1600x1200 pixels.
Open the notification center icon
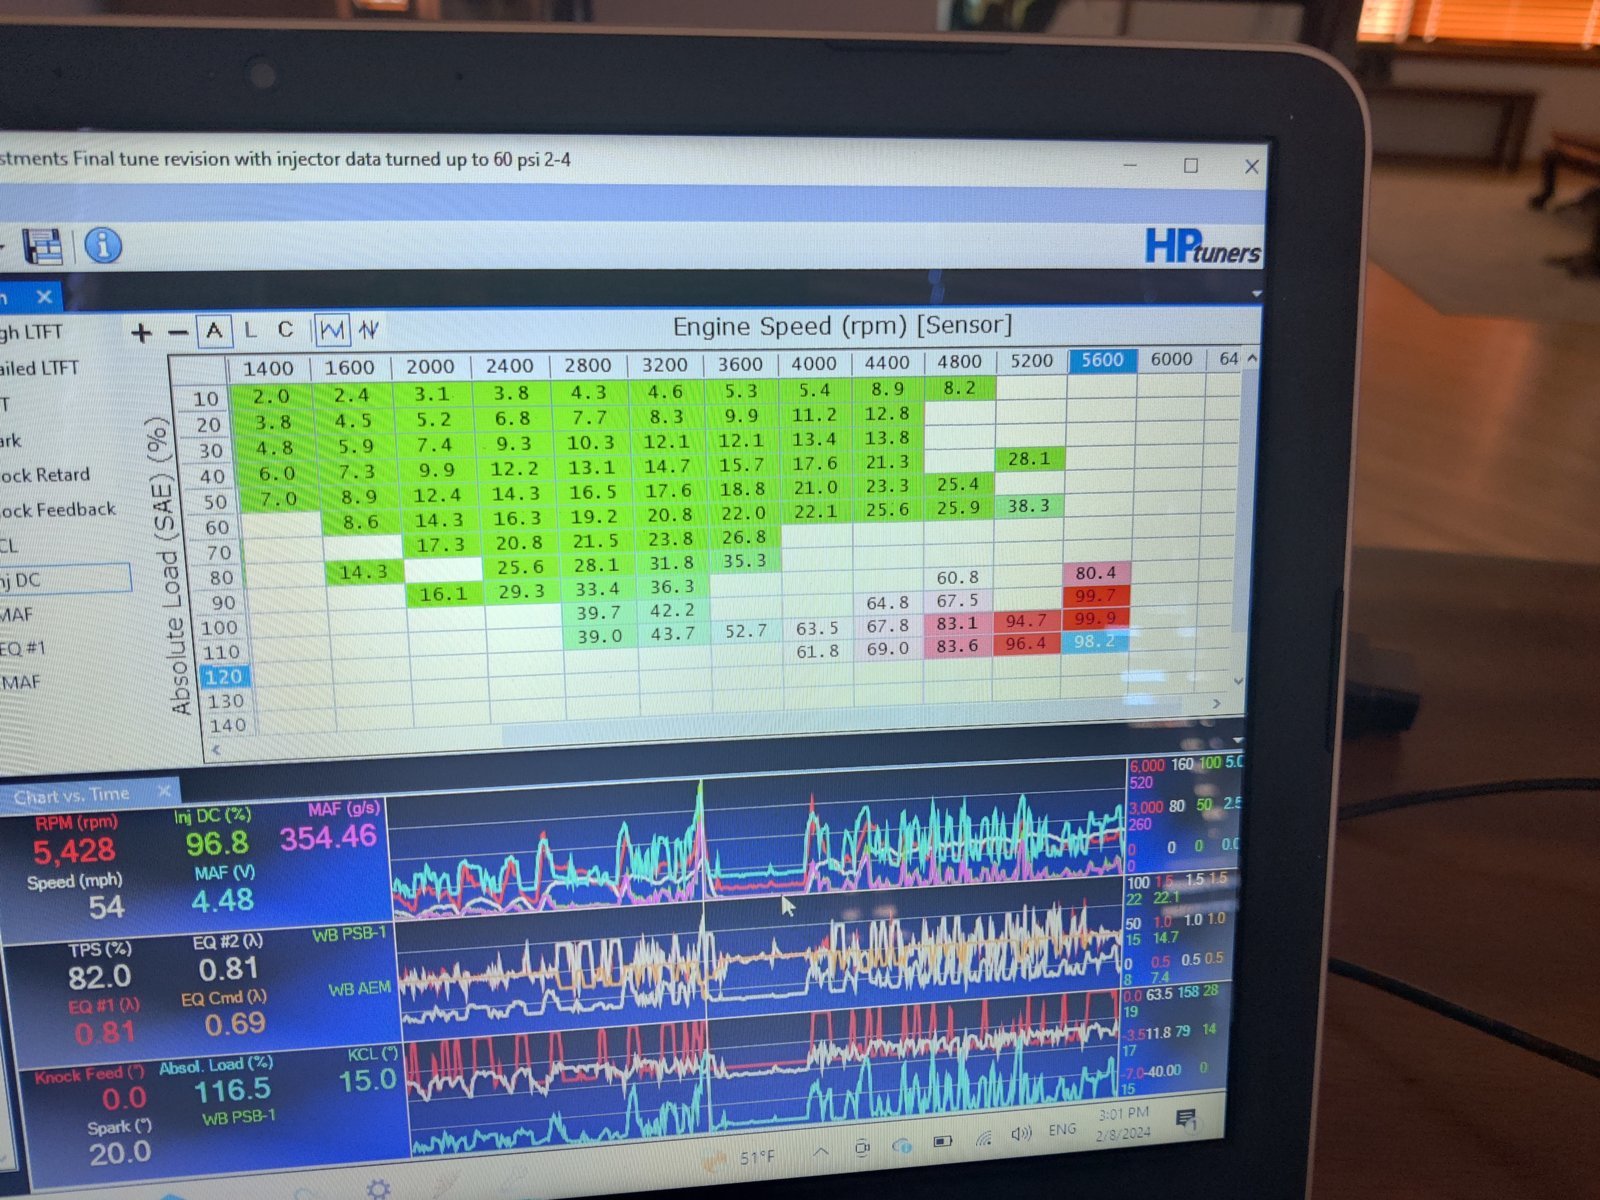tap(1187, 1119)
